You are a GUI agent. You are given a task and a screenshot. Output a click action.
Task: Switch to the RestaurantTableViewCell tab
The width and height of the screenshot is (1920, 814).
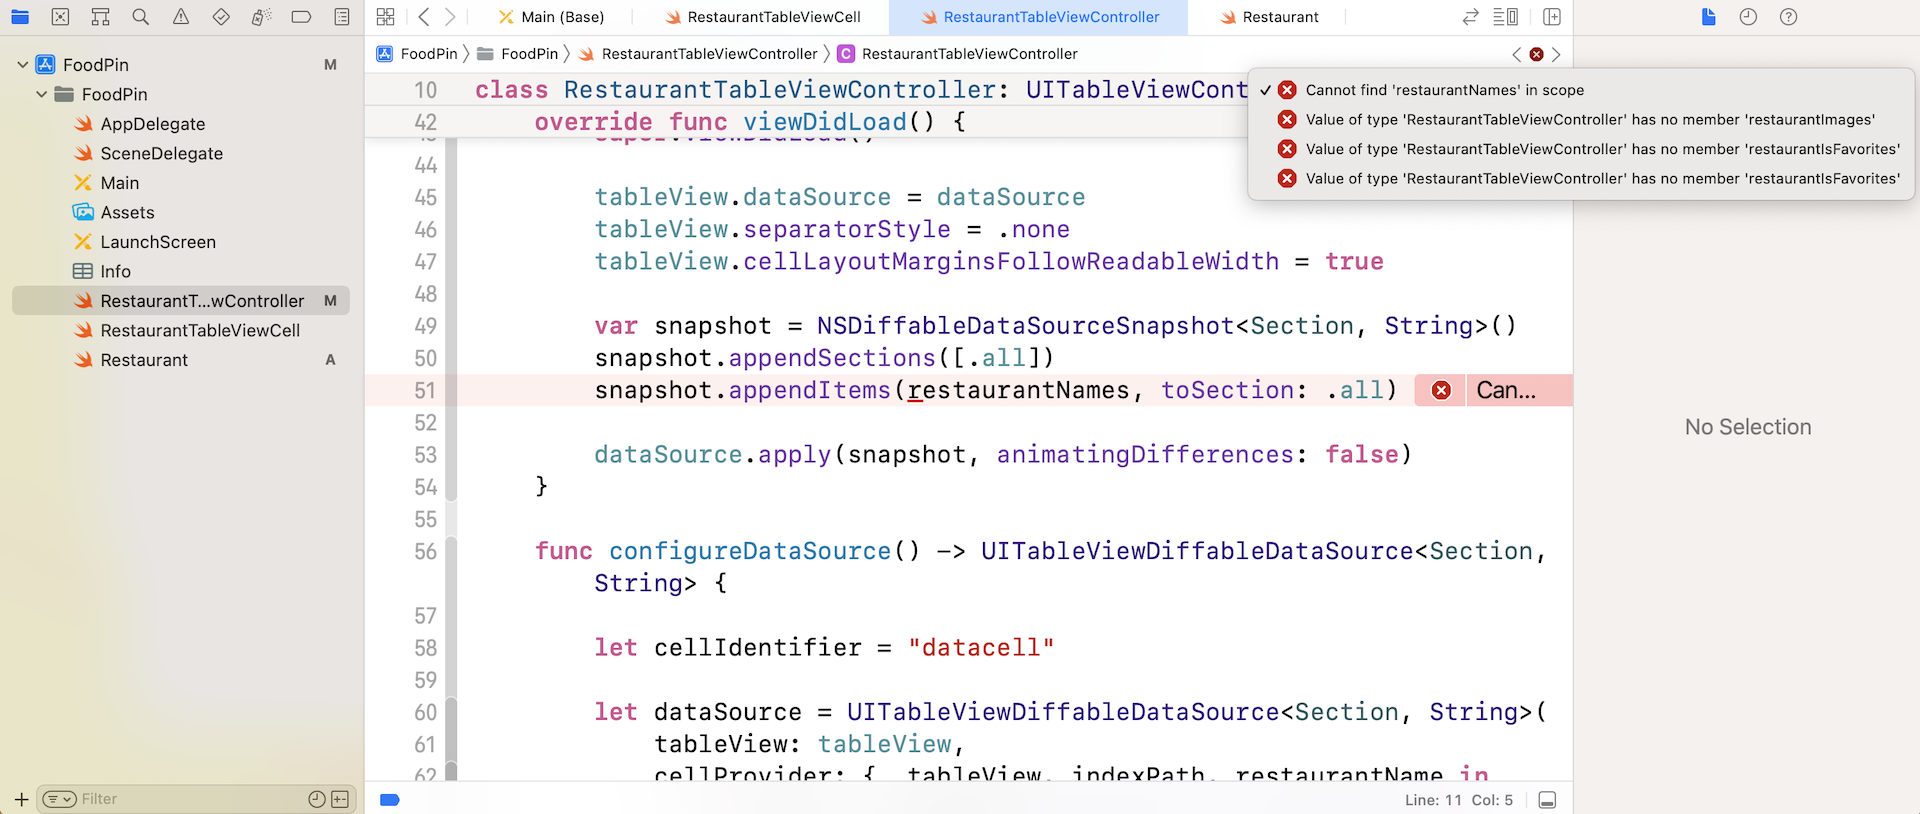click(773, 17)
